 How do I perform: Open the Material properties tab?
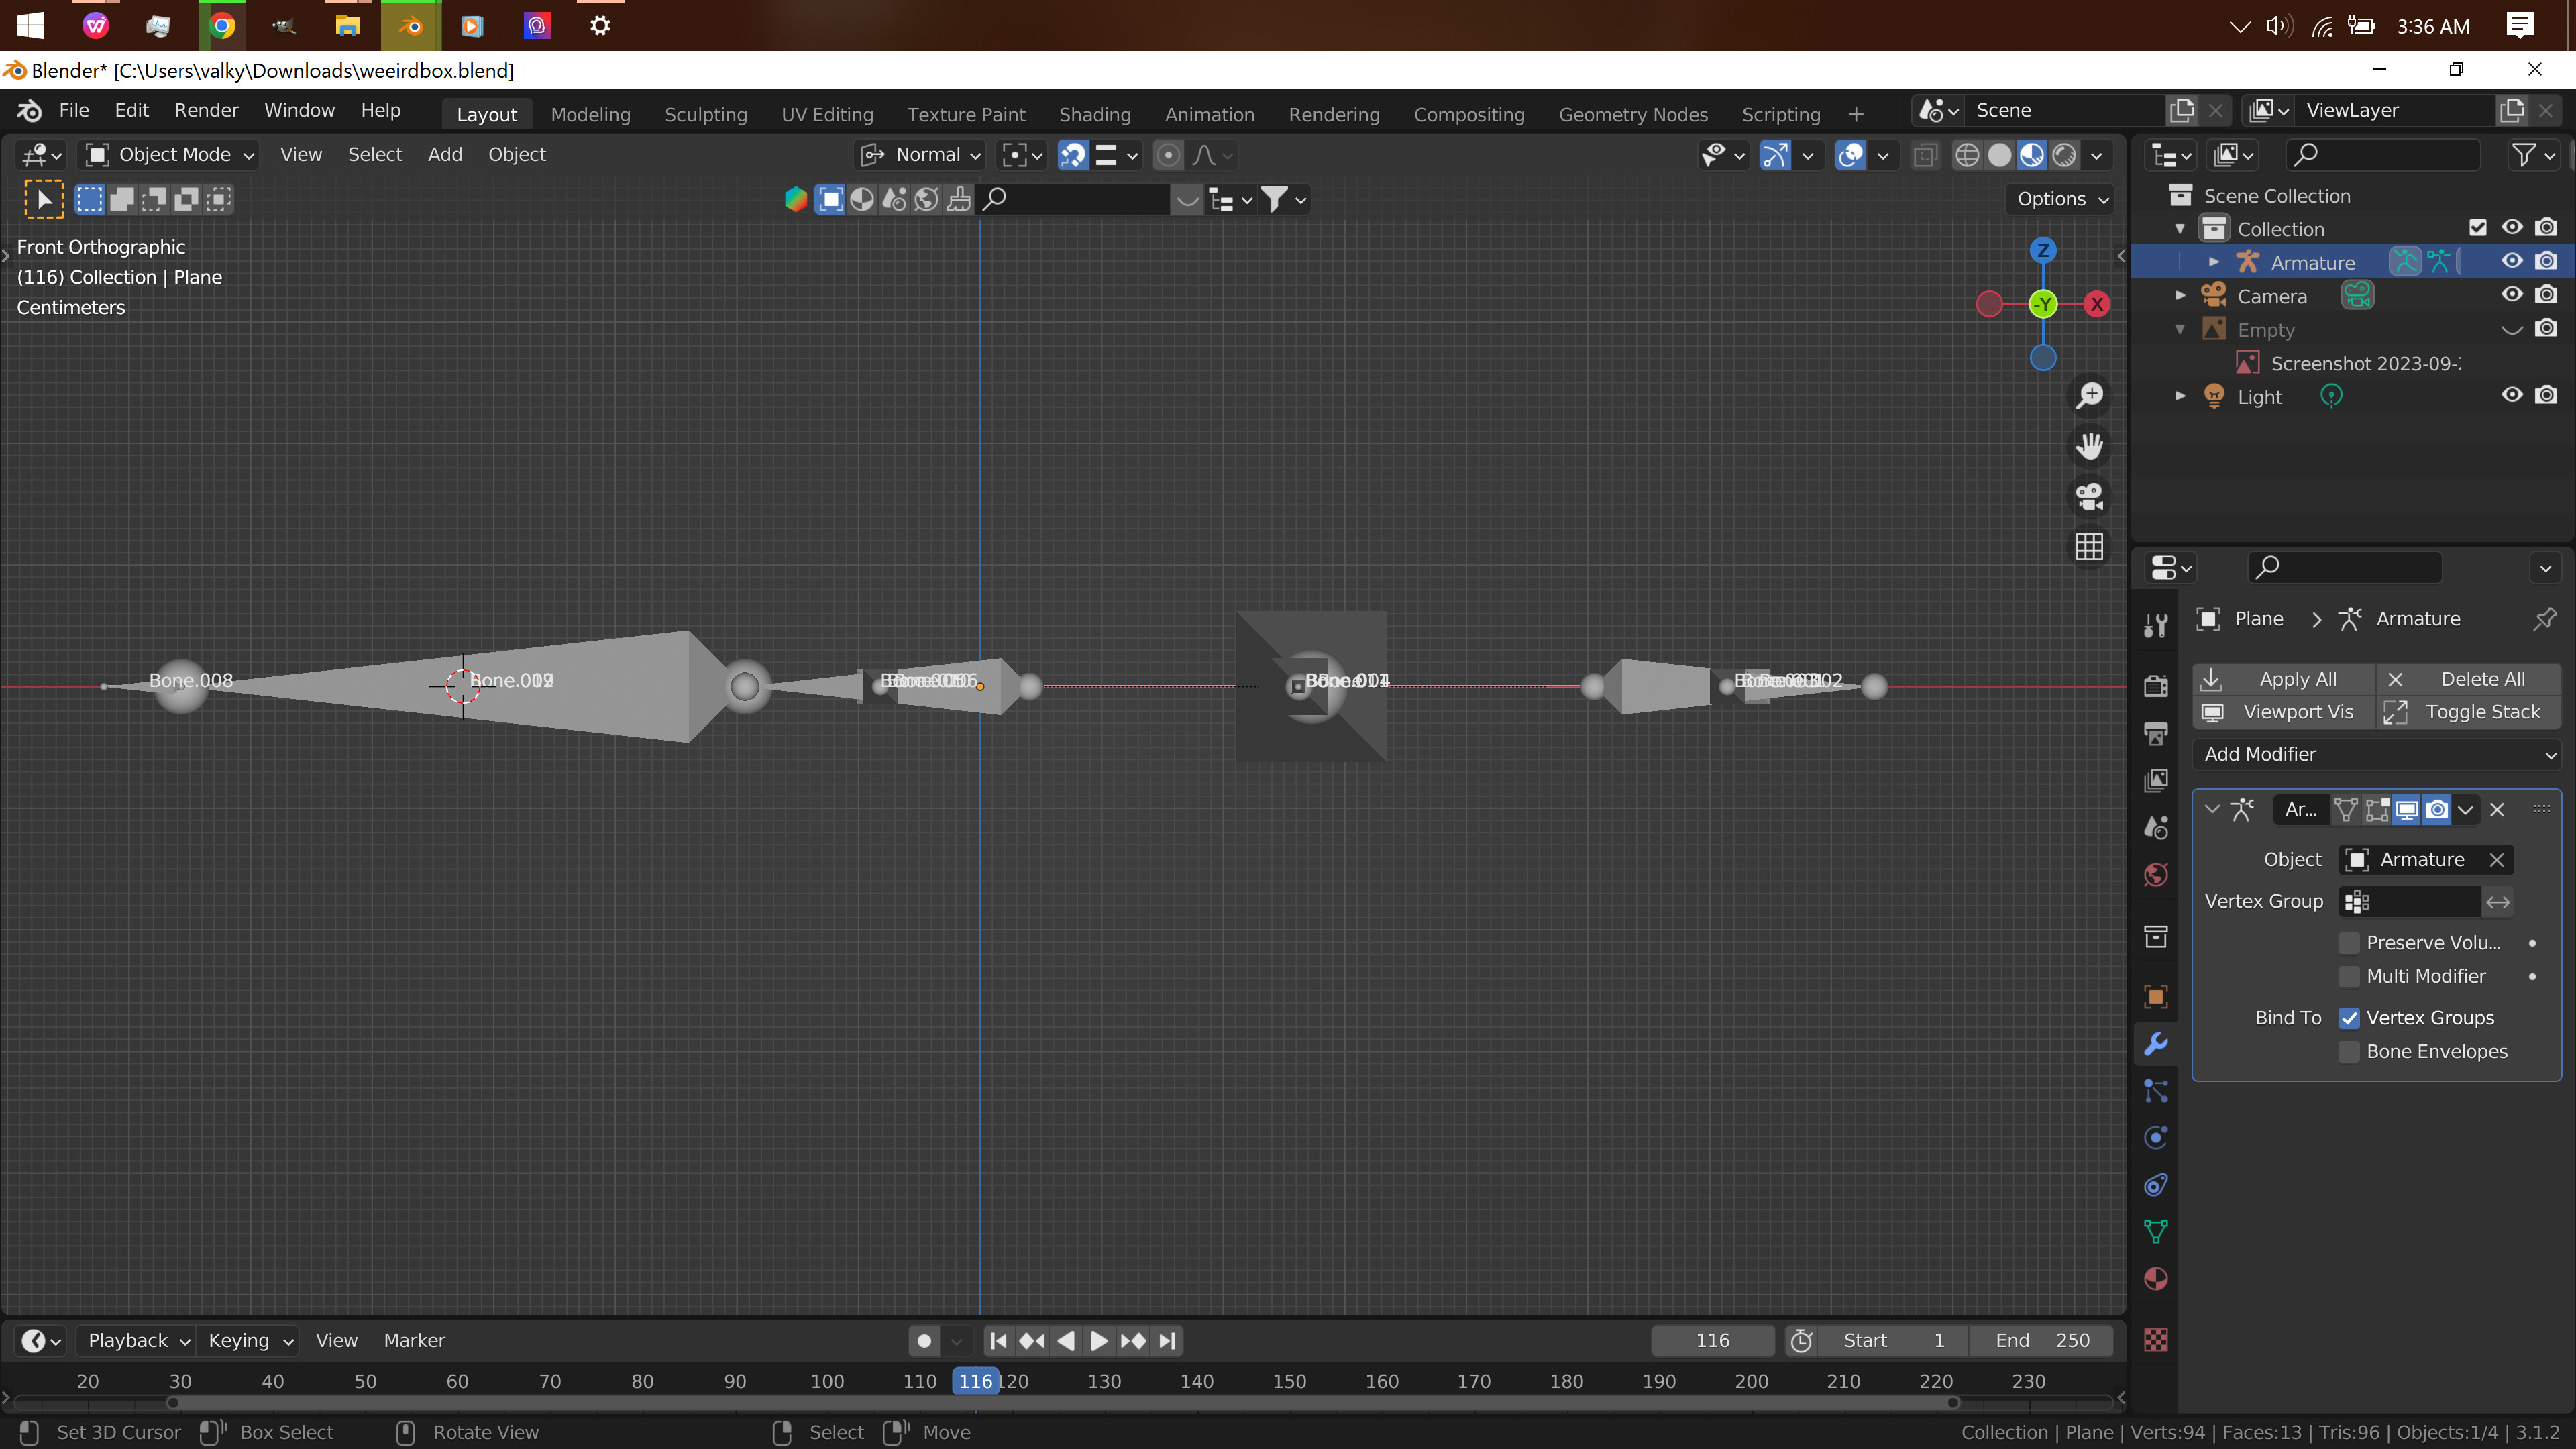(2156, 1279)
